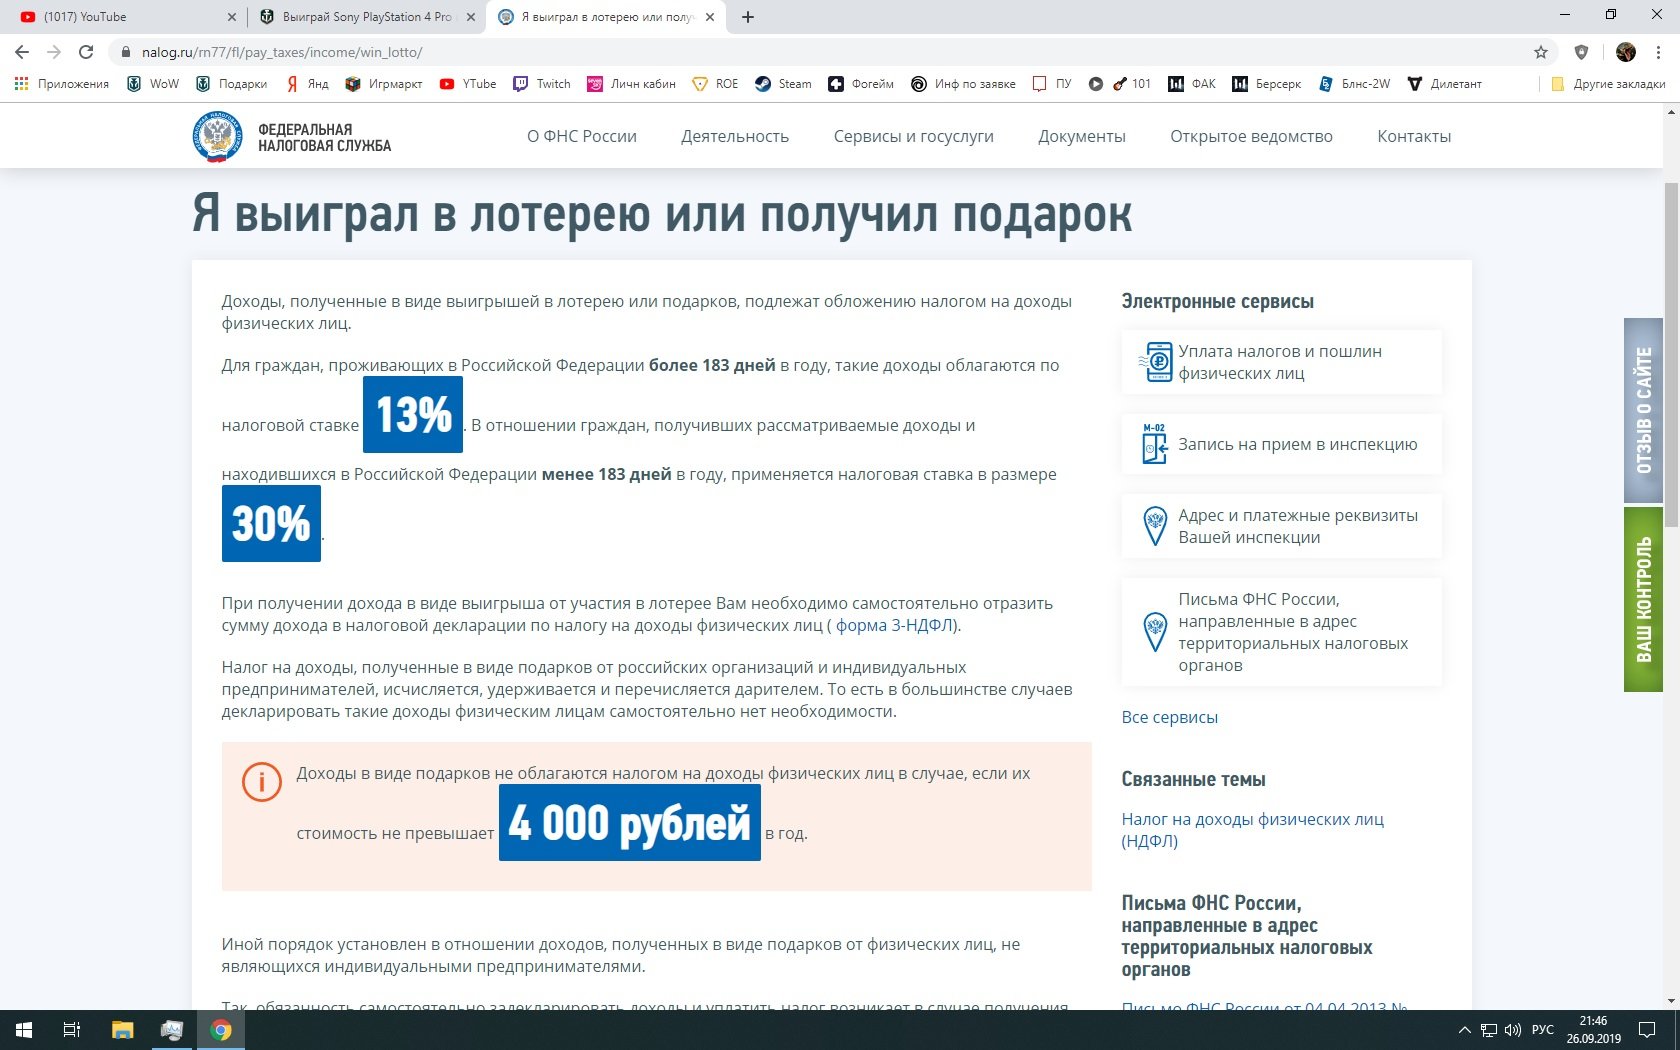Image resolution: width=1680 pixels, height=1050 pixels.
Task: Switch to the Выиграй Sony PlayStation 4 Pro tab
Action: [x=367, y=17]
